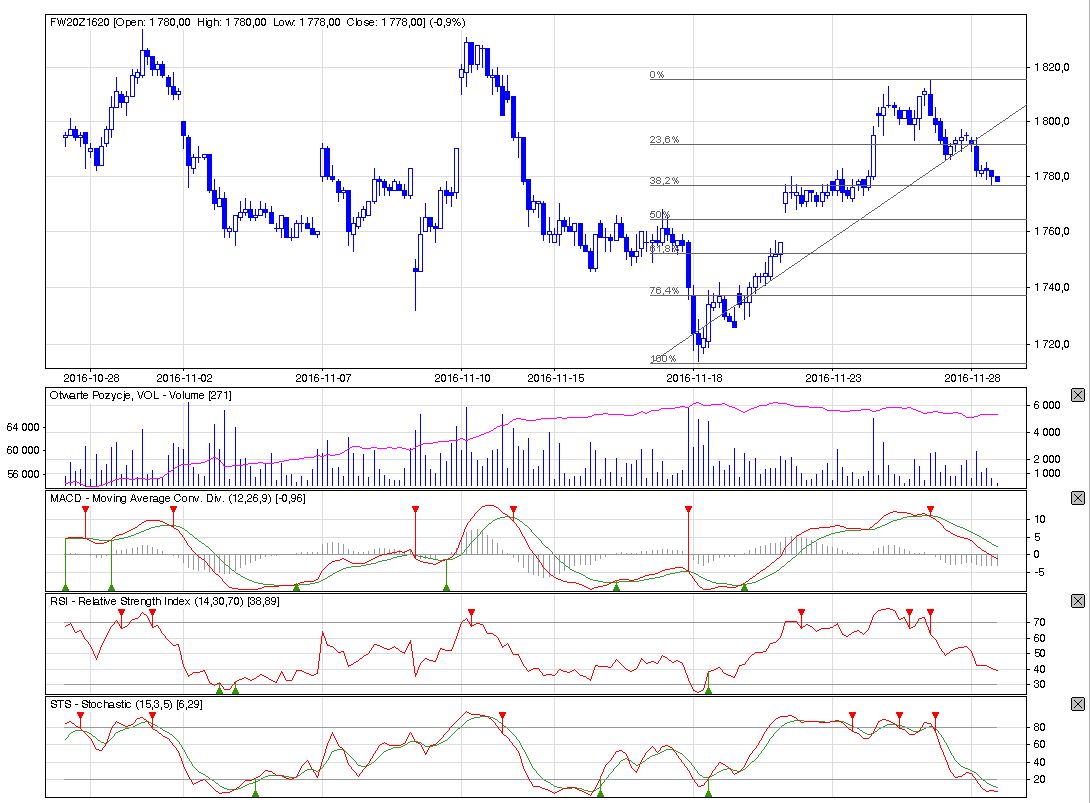Click the last red sell marker in MACD panel
Screen dimensions: 1090x803
930,510
